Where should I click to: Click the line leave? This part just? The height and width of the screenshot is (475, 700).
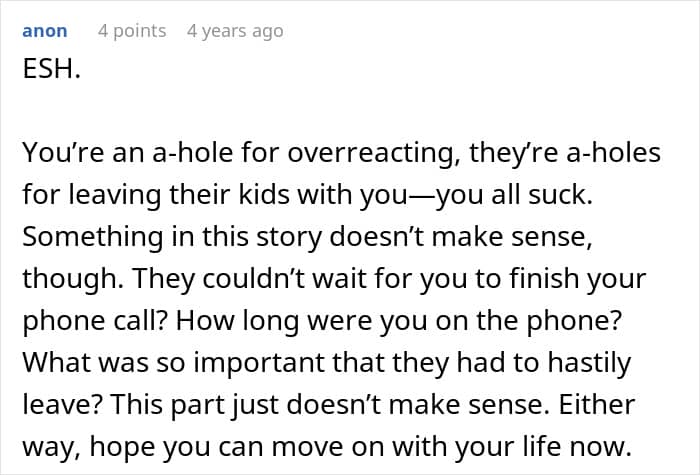pos(329,404)
